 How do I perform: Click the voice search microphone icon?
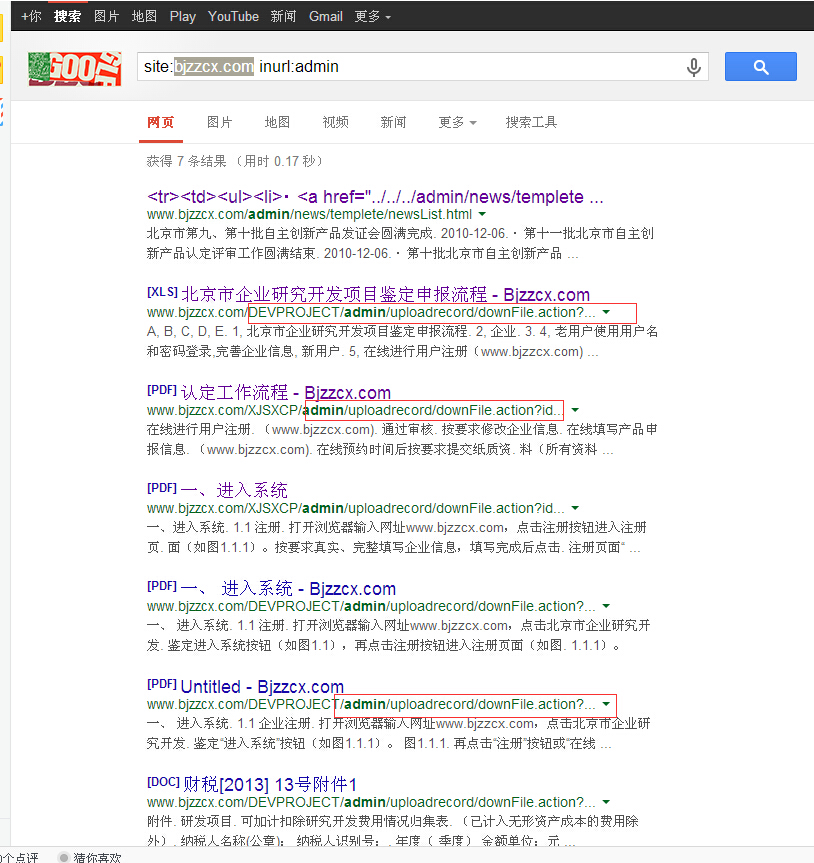[693, 67]
